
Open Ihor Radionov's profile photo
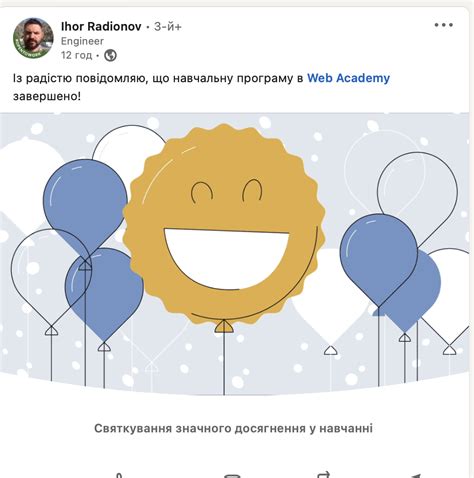[33, 38]
